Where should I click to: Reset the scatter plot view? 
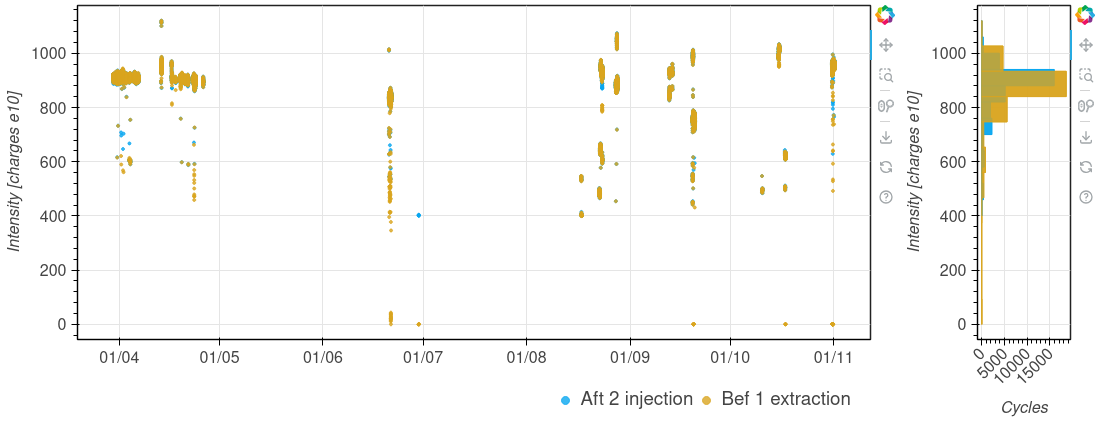pos(885,166)
